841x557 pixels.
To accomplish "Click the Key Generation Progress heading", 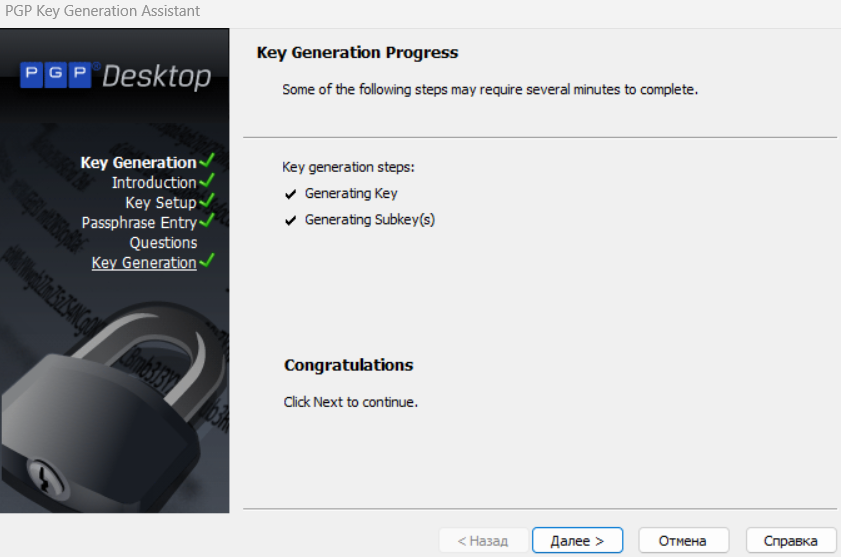I will 358,53.
